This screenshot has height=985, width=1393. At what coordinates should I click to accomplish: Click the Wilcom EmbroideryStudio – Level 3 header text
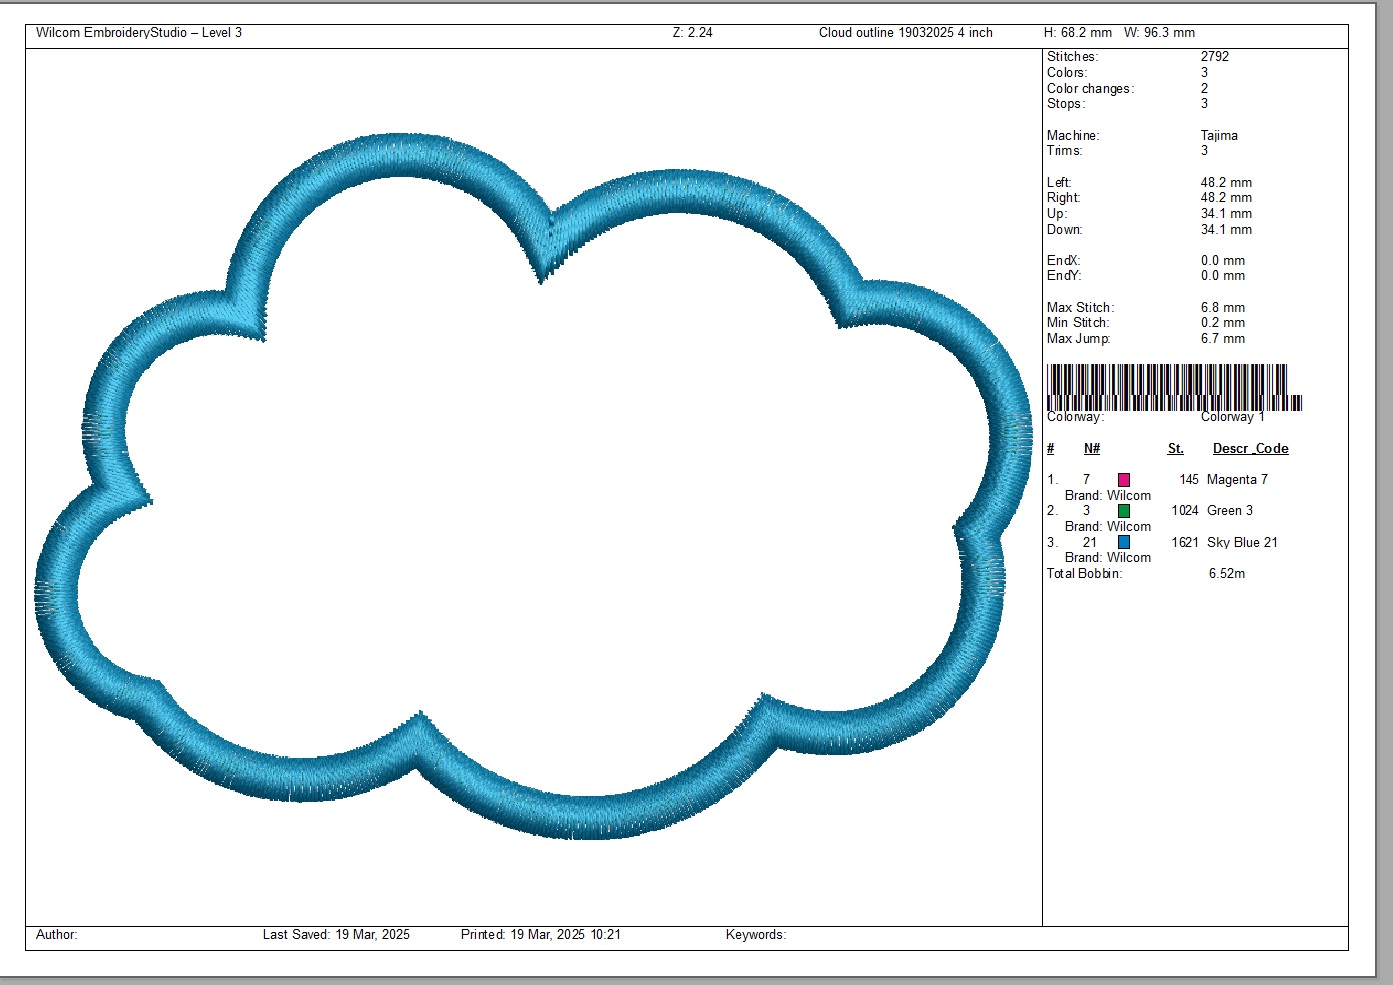139,33
